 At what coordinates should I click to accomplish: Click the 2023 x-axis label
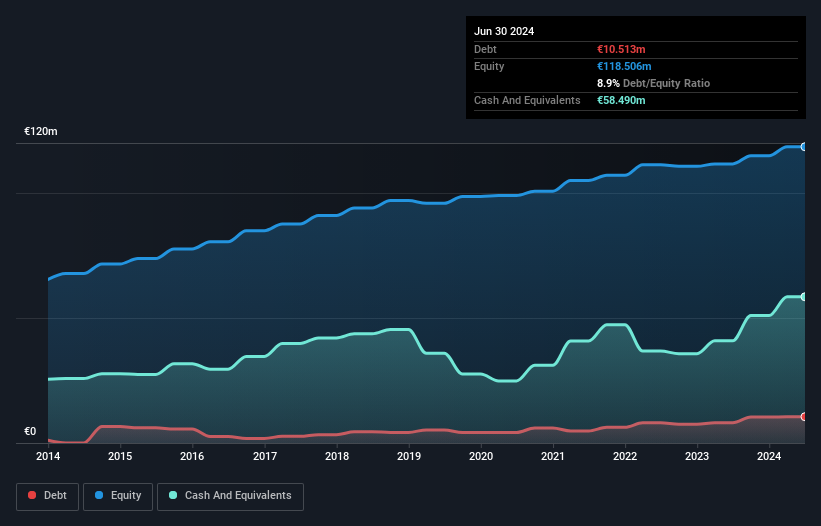click(x=697, y=456)
